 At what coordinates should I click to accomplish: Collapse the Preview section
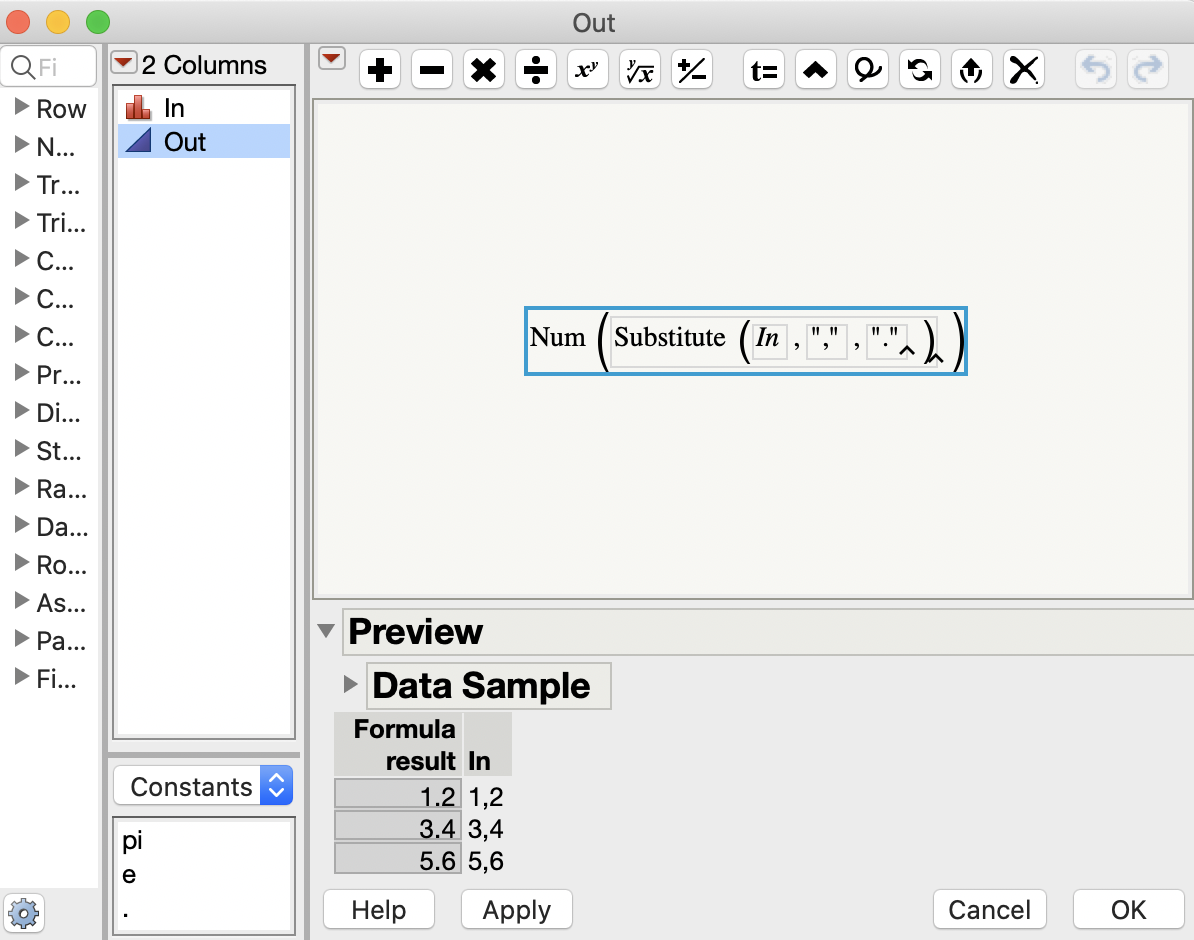tap(325, 631)
